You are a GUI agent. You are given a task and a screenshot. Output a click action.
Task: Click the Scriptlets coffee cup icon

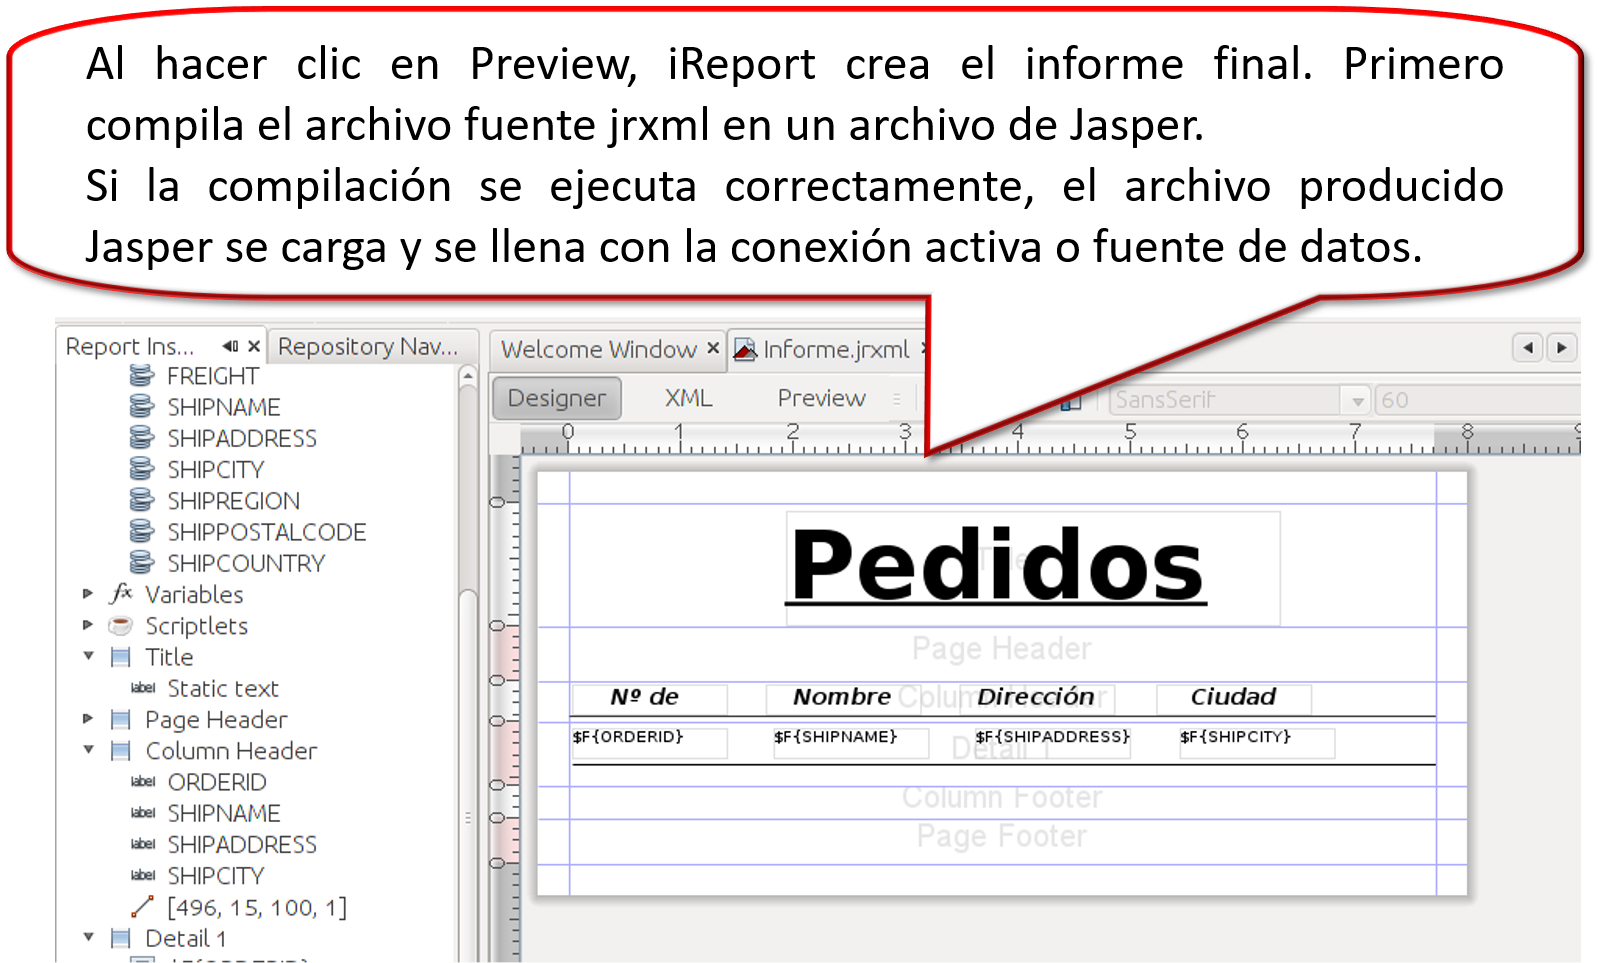coord(121,626)
